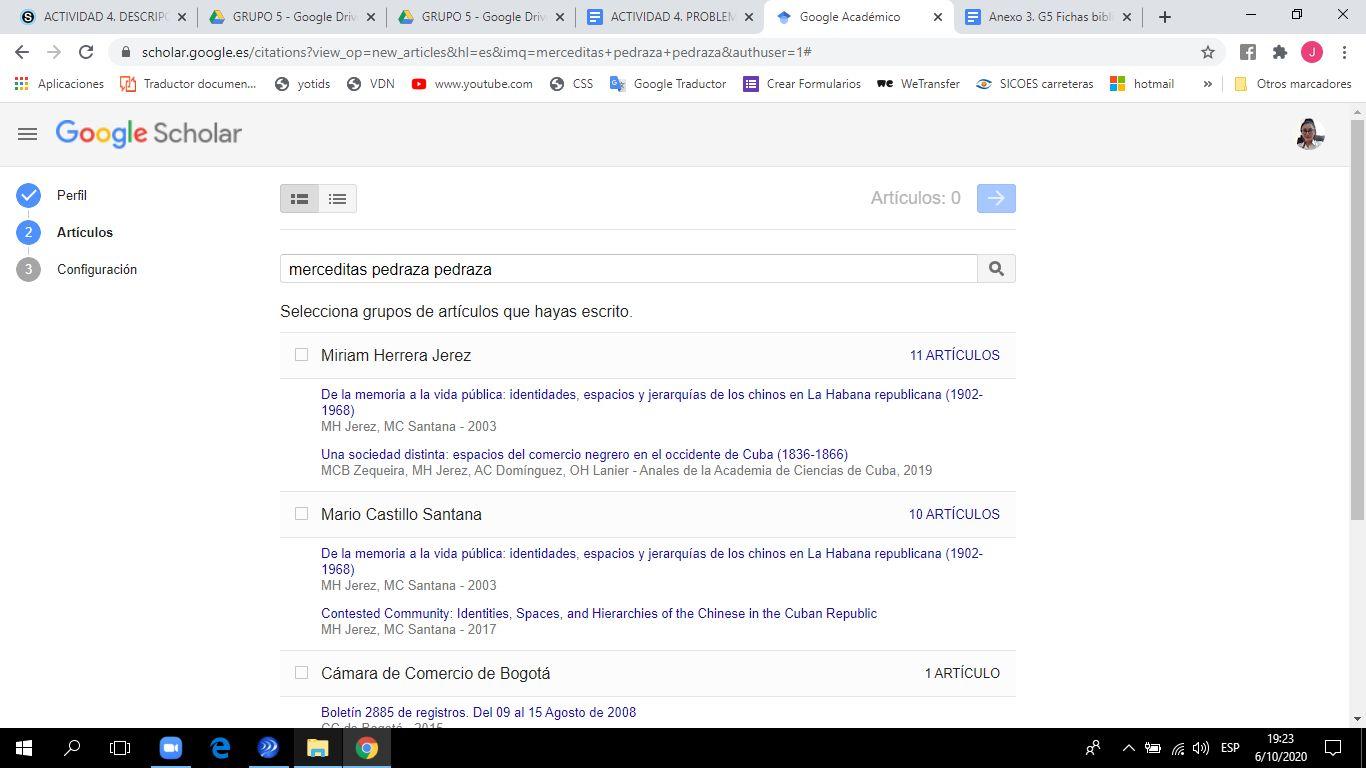Close the Google Académico tab
1366x768 pixels.
[x=938, y=17]
